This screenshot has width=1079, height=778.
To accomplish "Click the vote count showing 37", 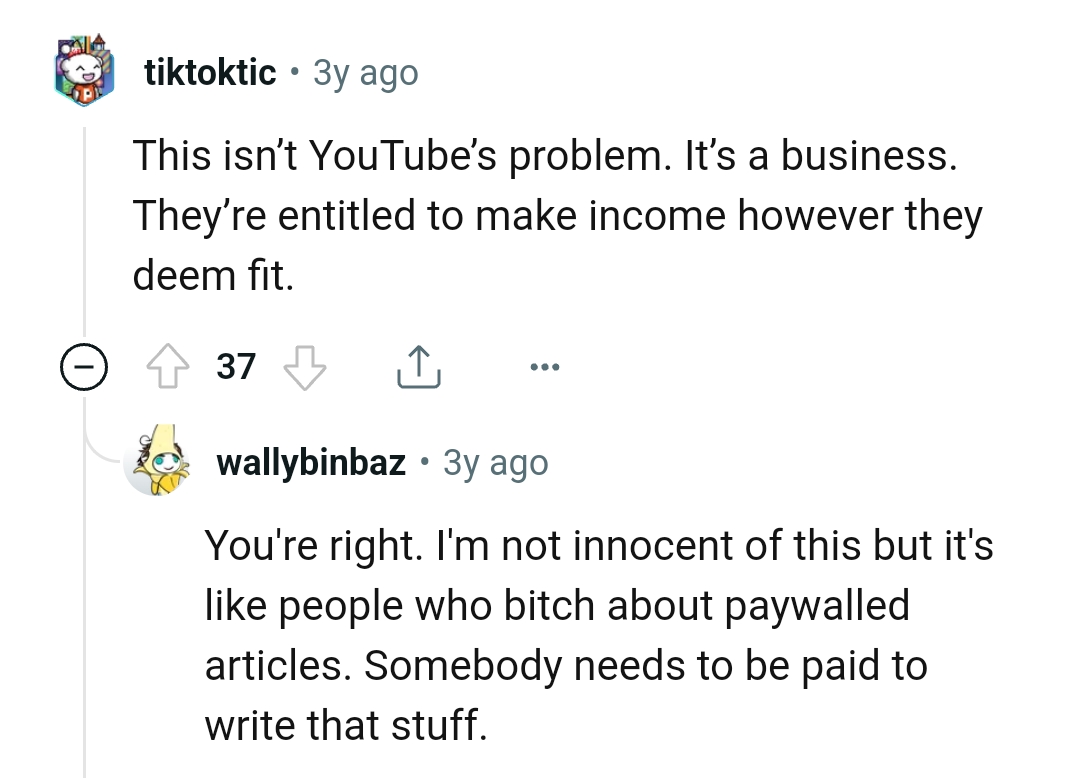I will tap(234, 367).
